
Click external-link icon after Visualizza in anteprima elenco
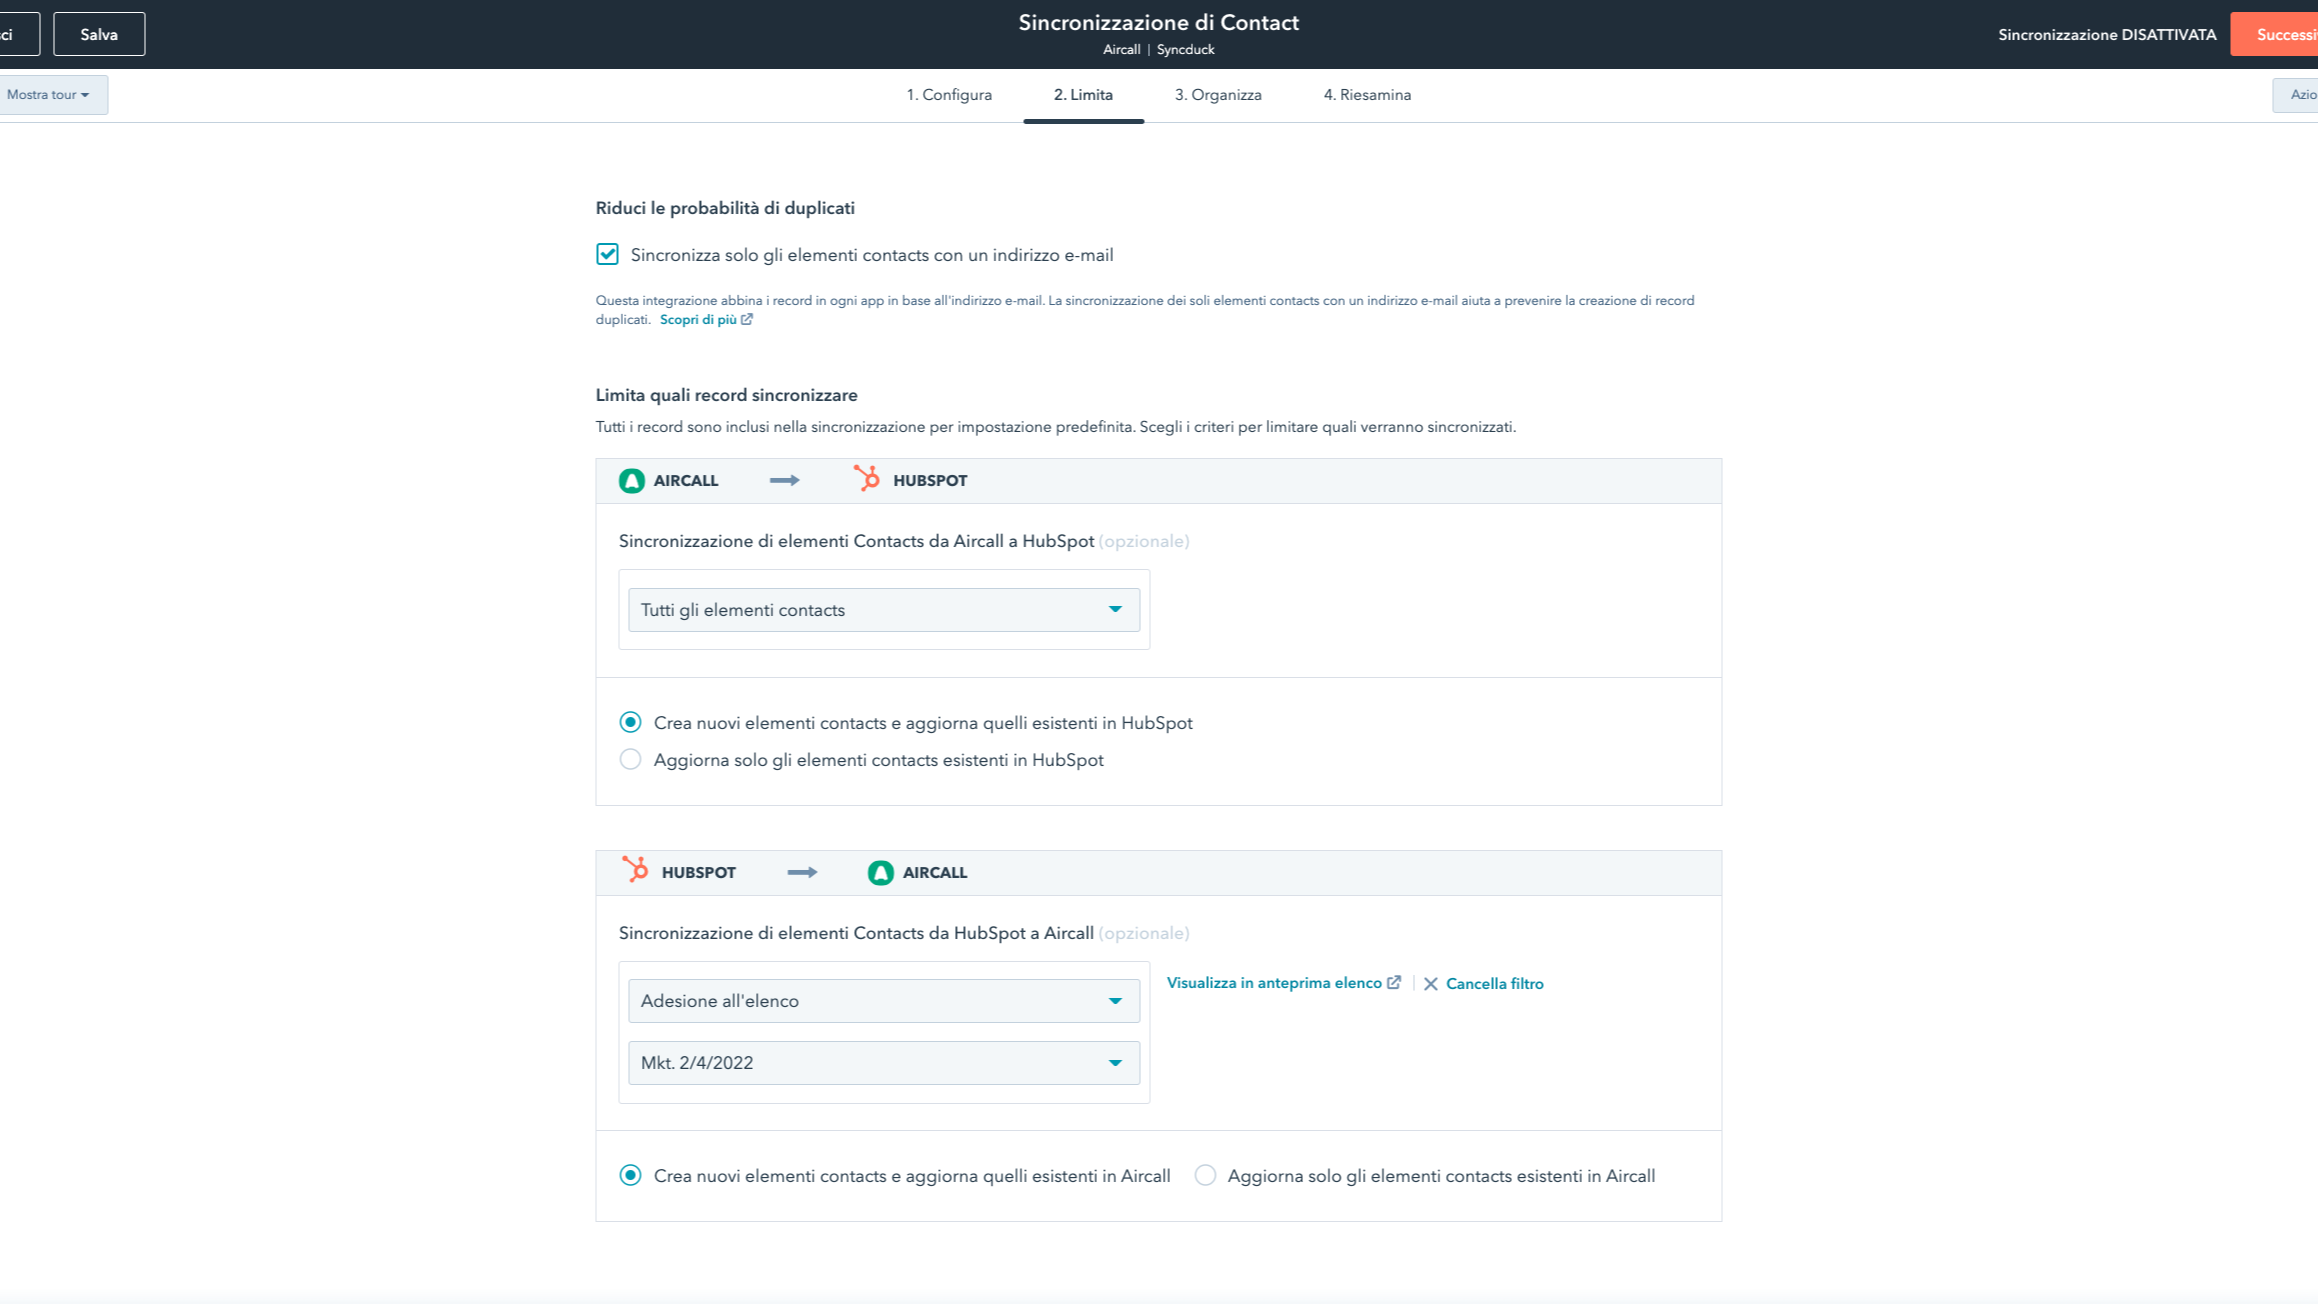click(1394, 983)
